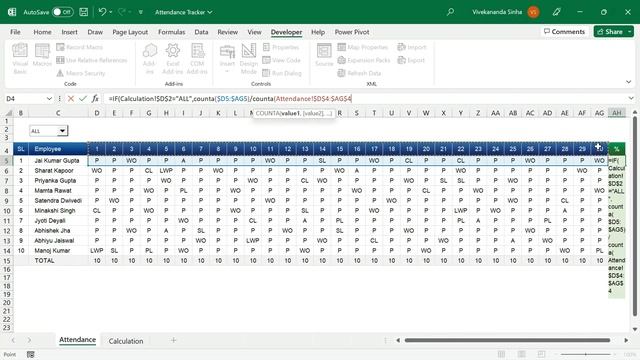Click the Search magnifier icon
The image size is (640, 360).
coord(450,12)
